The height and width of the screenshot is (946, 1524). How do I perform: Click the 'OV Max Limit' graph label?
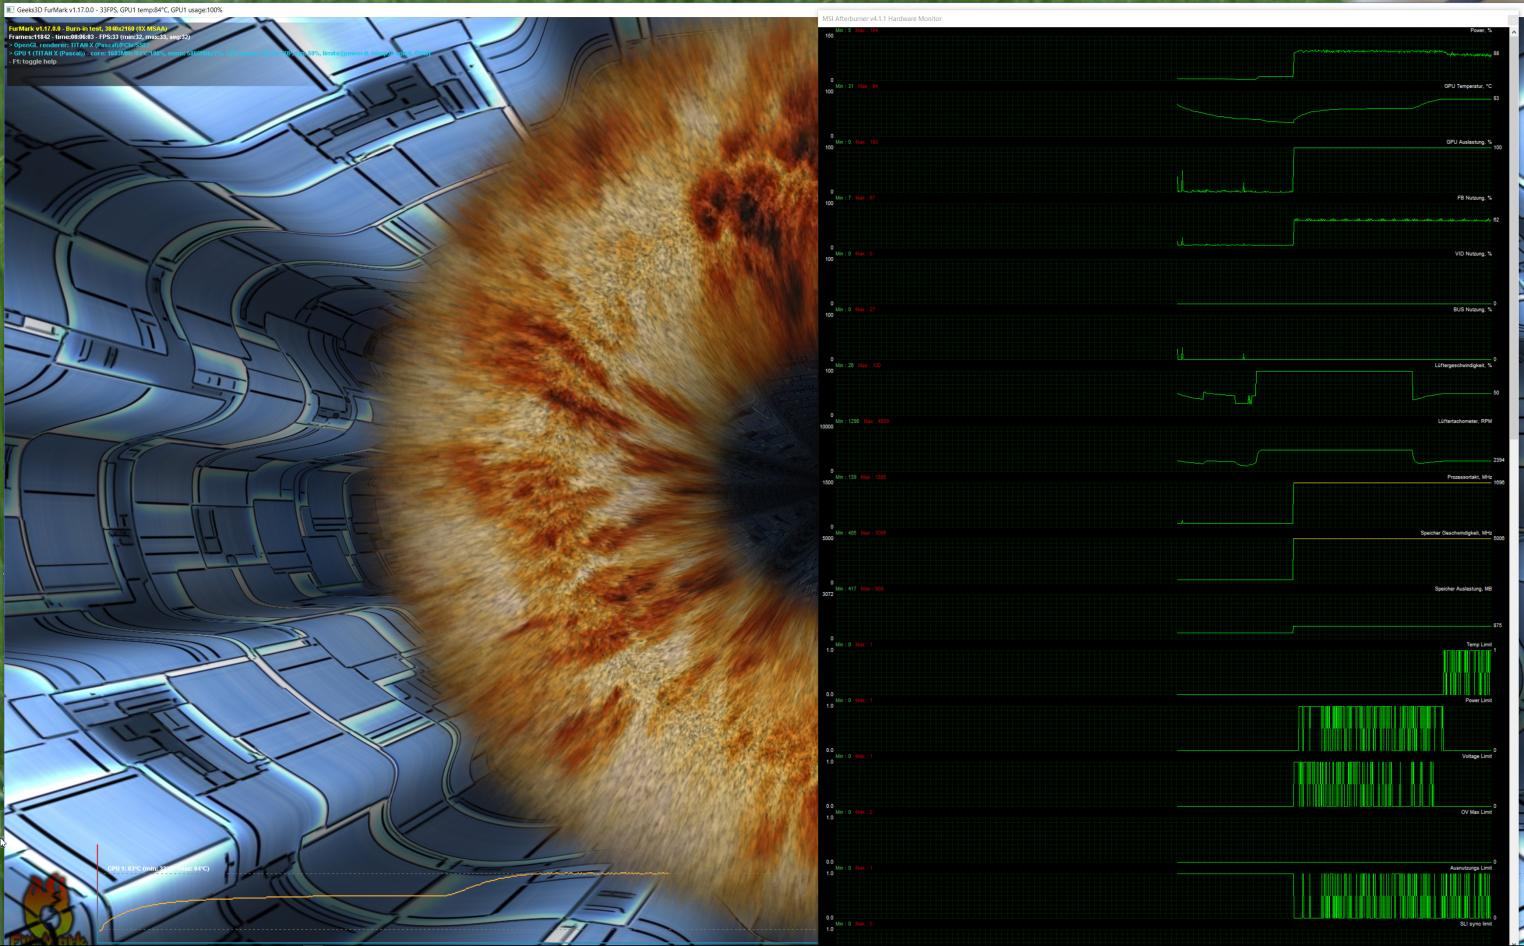tap(1476, 812)
